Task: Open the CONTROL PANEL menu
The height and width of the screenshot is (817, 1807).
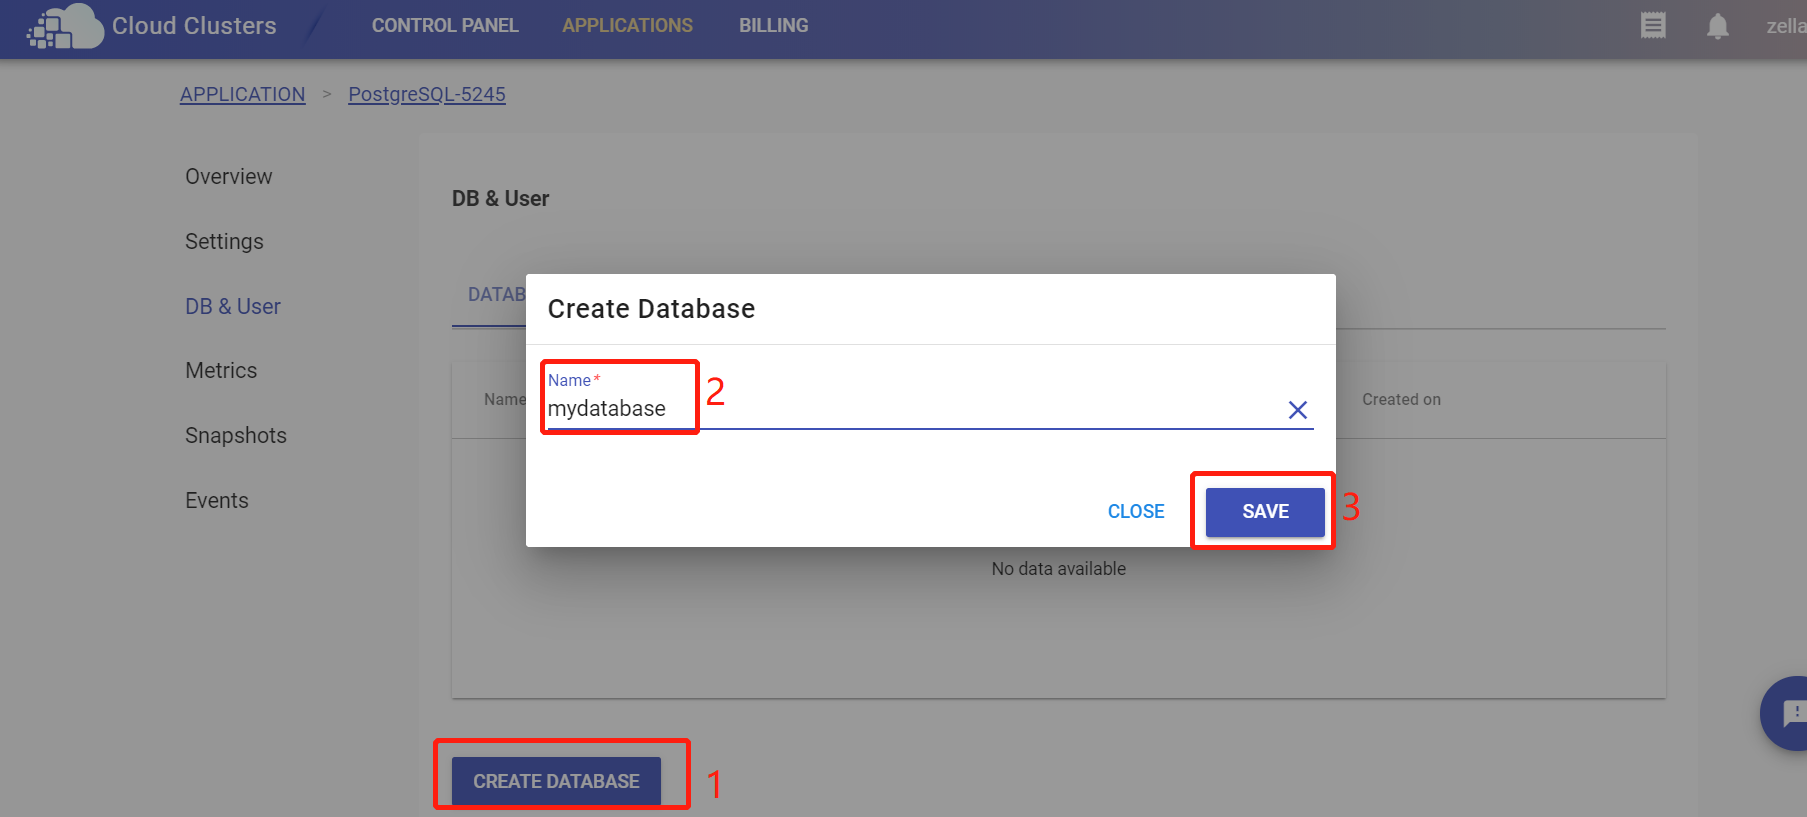Action: pyautogui.click(x=445, y=26)
